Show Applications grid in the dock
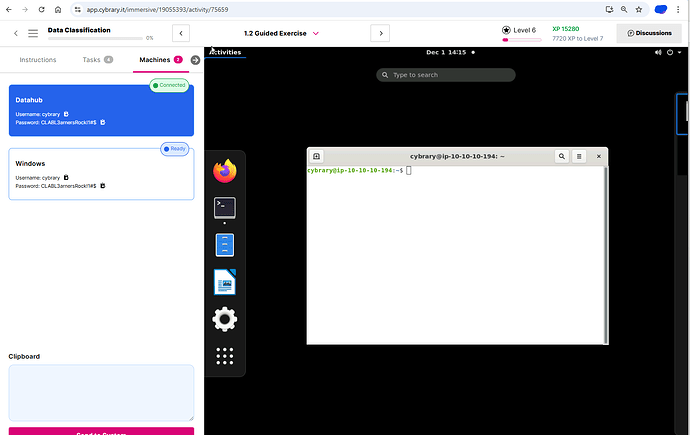Screen dimensions: 690x435 tap(225, 356)
